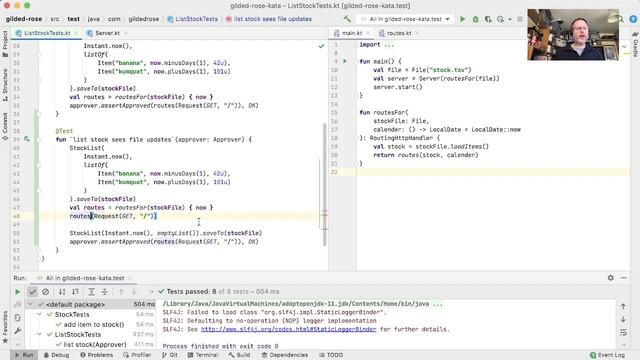Open dropdown arrow next to profile icon
640x360 pixels.
tap(510, 19)
